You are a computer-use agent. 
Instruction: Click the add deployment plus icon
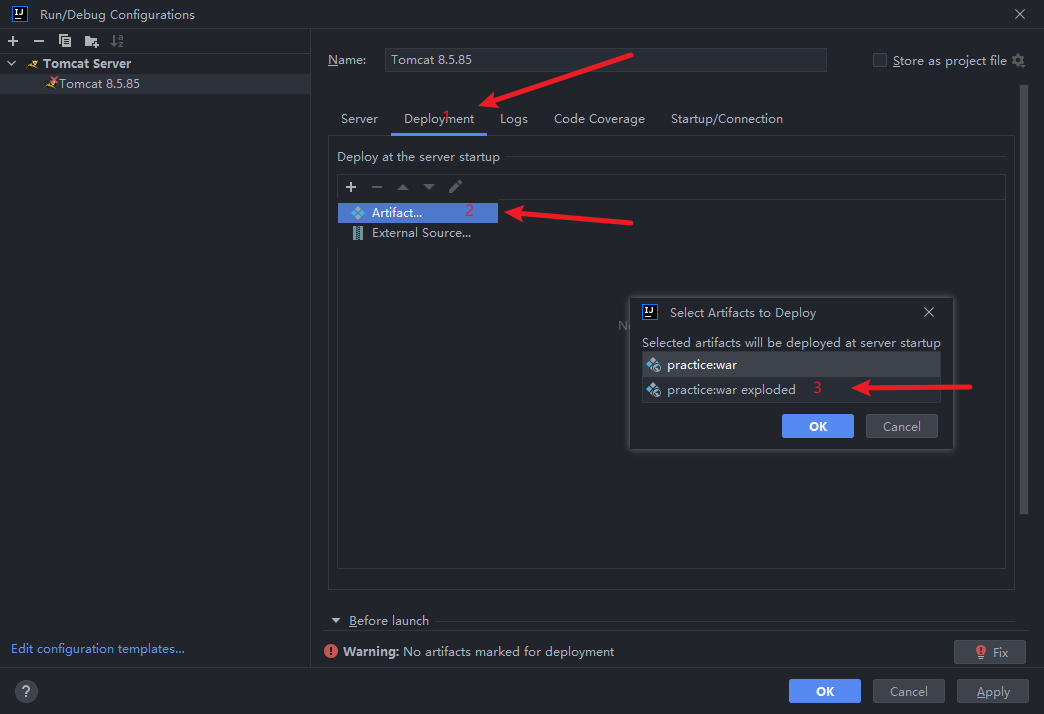coord(351,187)
